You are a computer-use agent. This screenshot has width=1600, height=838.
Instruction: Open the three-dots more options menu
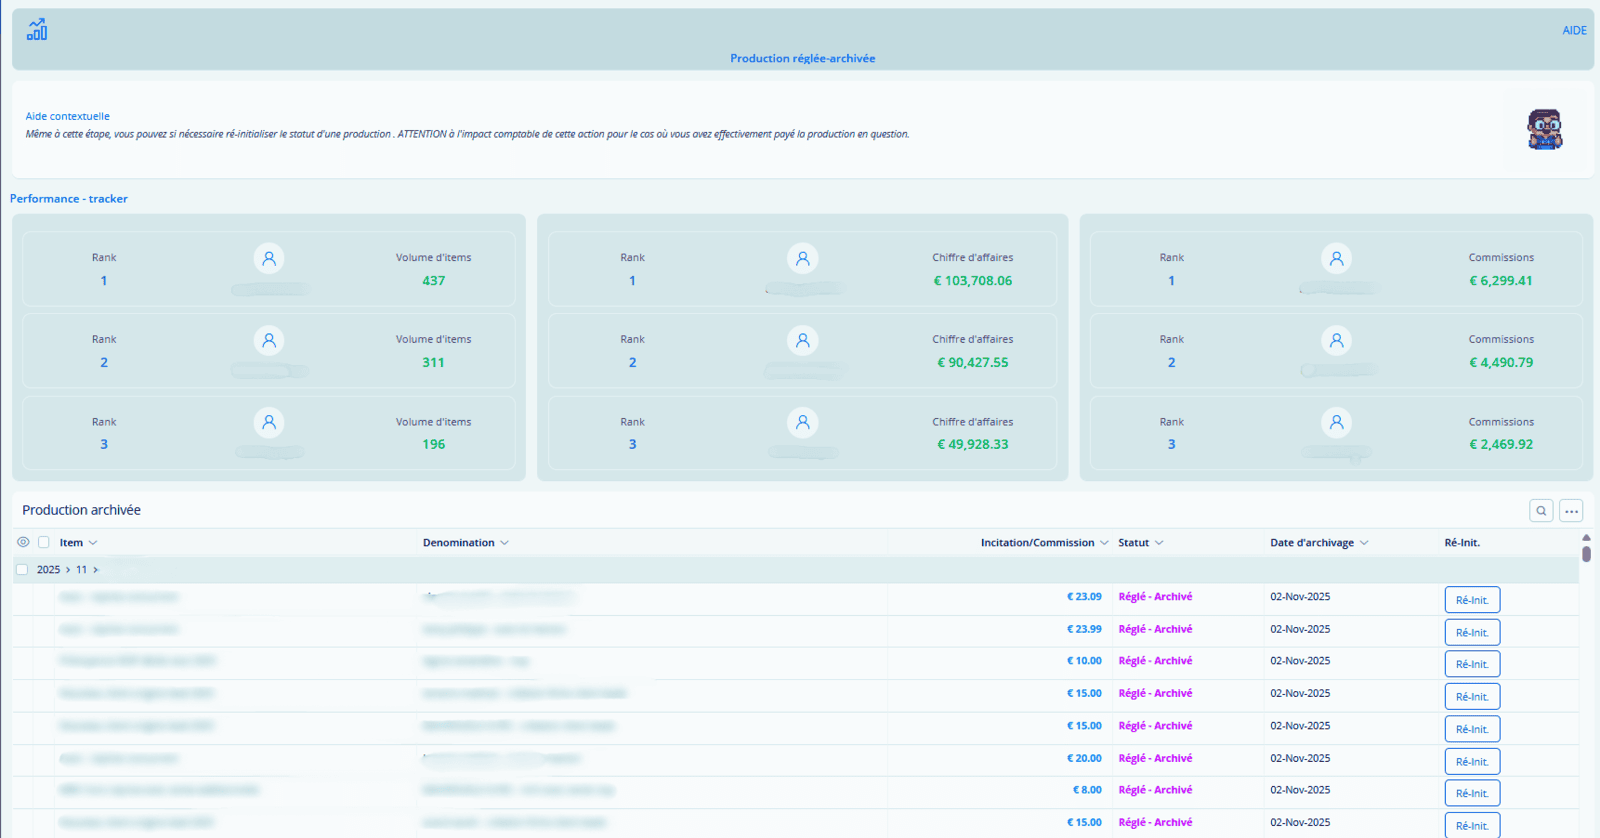click(1571, 511)
